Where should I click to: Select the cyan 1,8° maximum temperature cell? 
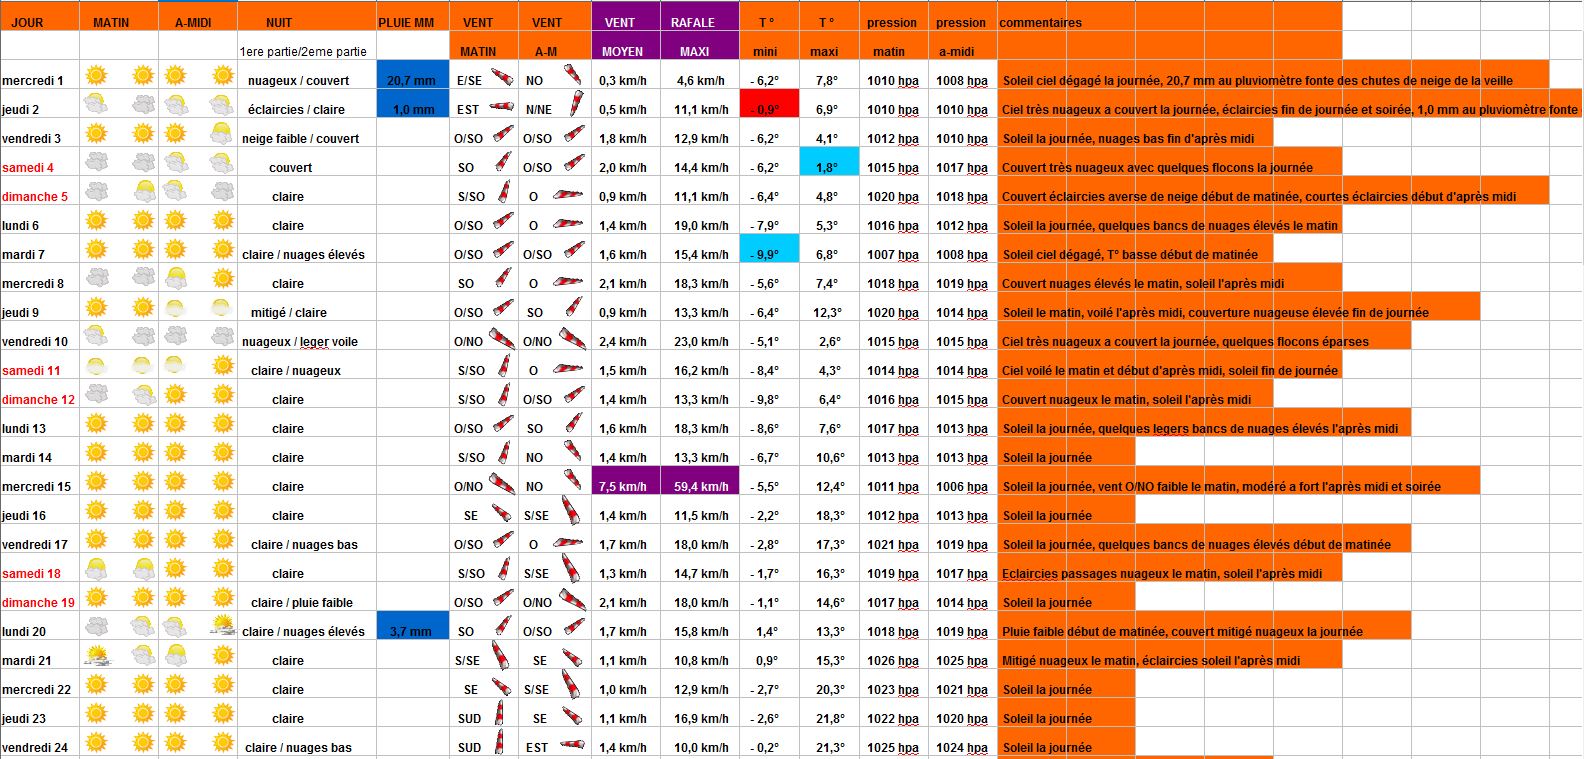tap(829, 162)
